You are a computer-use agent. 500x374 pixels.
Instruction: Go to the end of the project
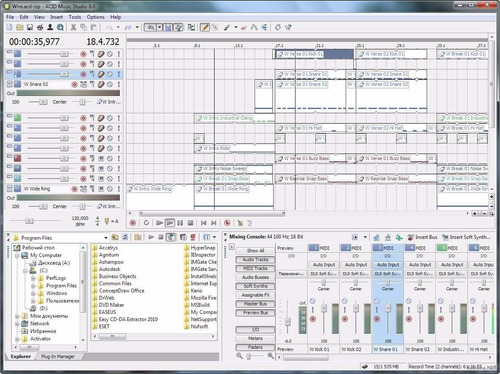coord(214,223)
